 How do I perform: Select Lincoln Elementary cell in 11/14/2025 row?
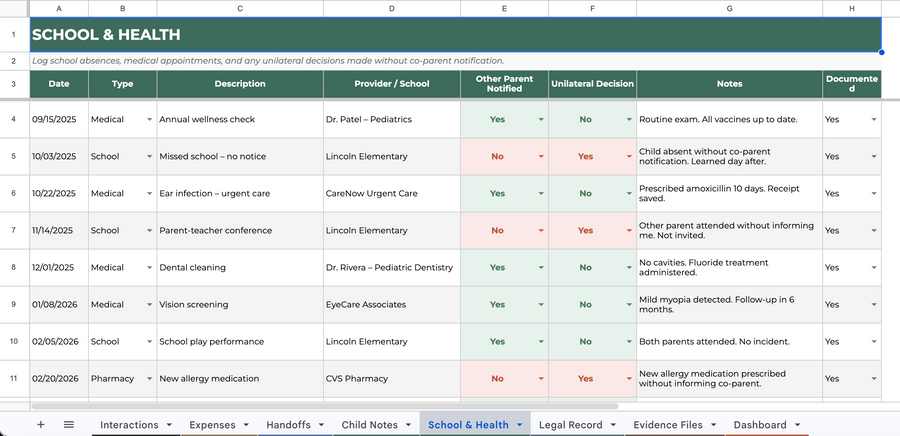391,231
